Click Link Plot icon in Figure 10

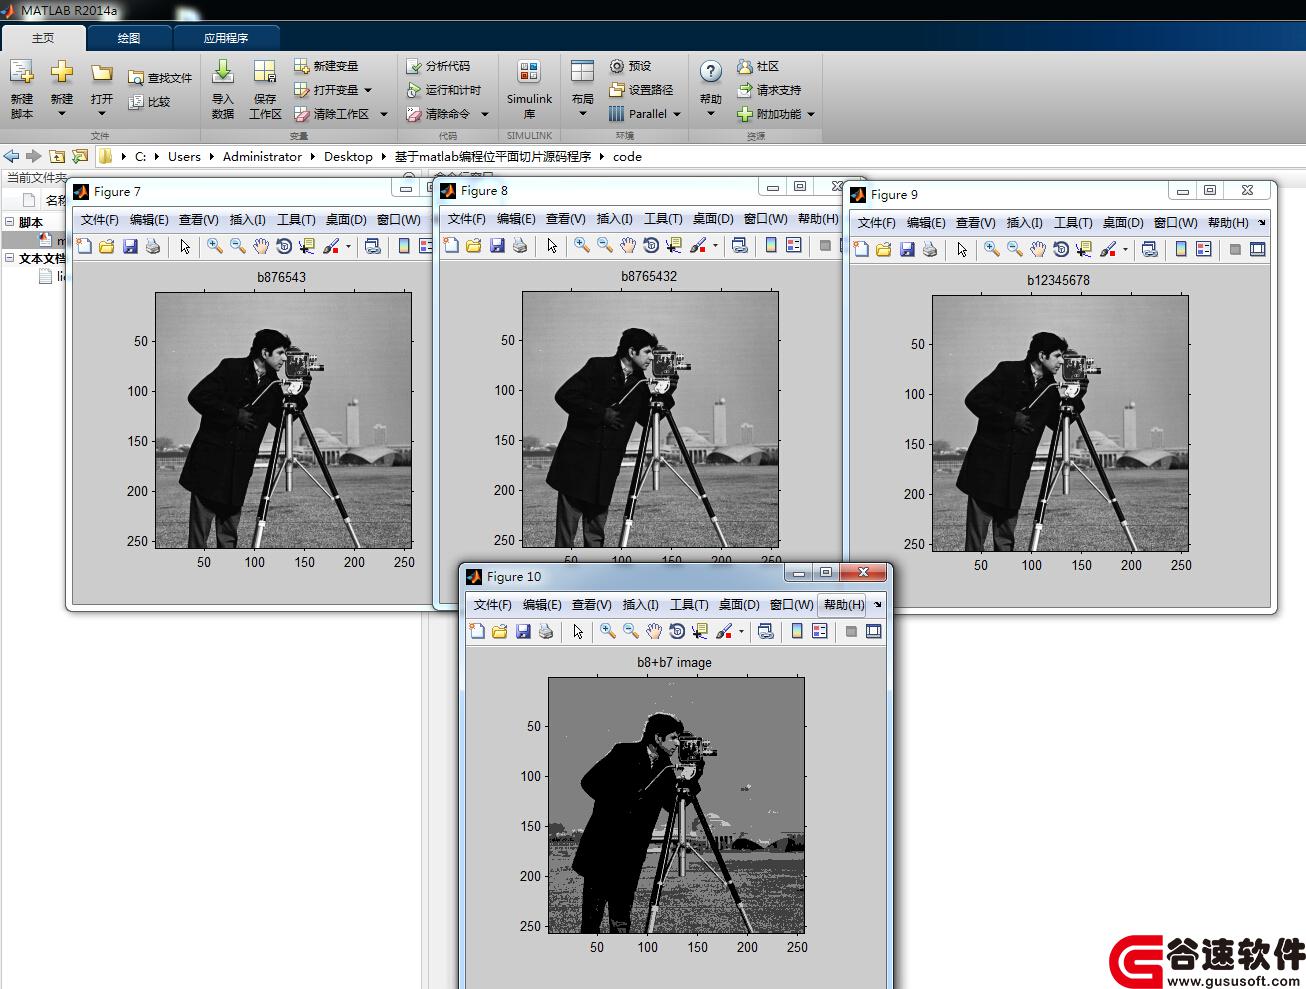[x=766, y=631]
